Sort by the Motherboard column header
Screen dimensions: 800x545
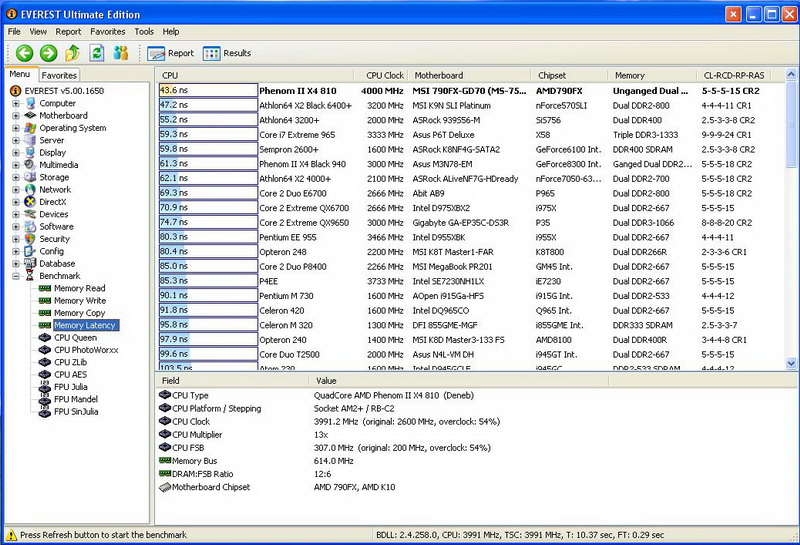point(470,76)
